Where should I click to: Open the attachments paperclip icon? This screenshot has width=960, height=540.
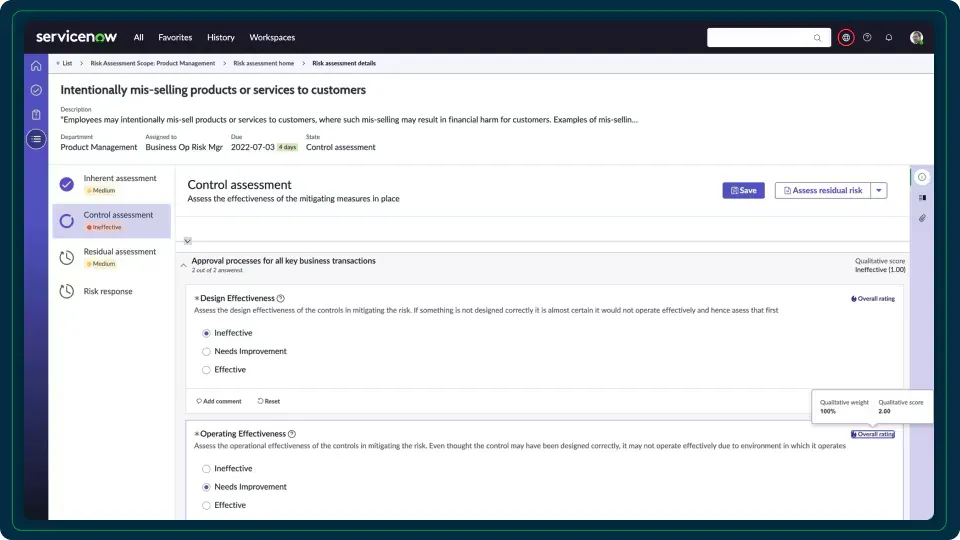point(922,218)
